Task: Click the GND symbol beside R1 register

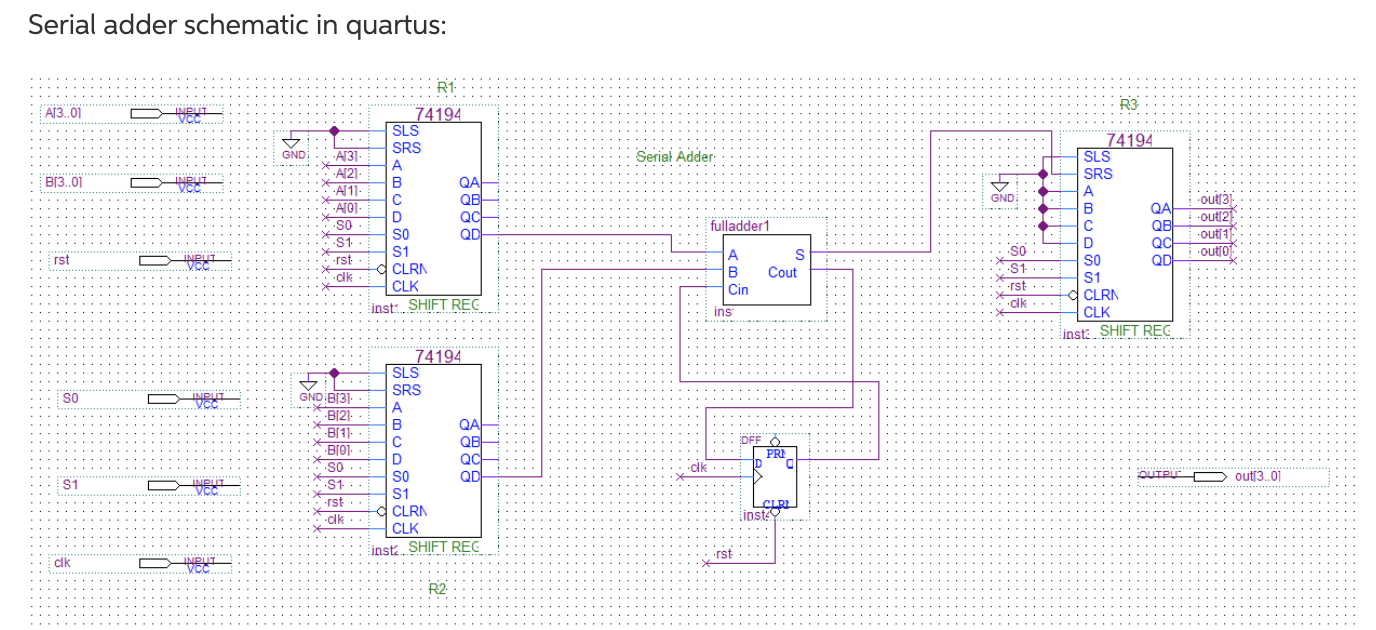Action: [293, 145]
